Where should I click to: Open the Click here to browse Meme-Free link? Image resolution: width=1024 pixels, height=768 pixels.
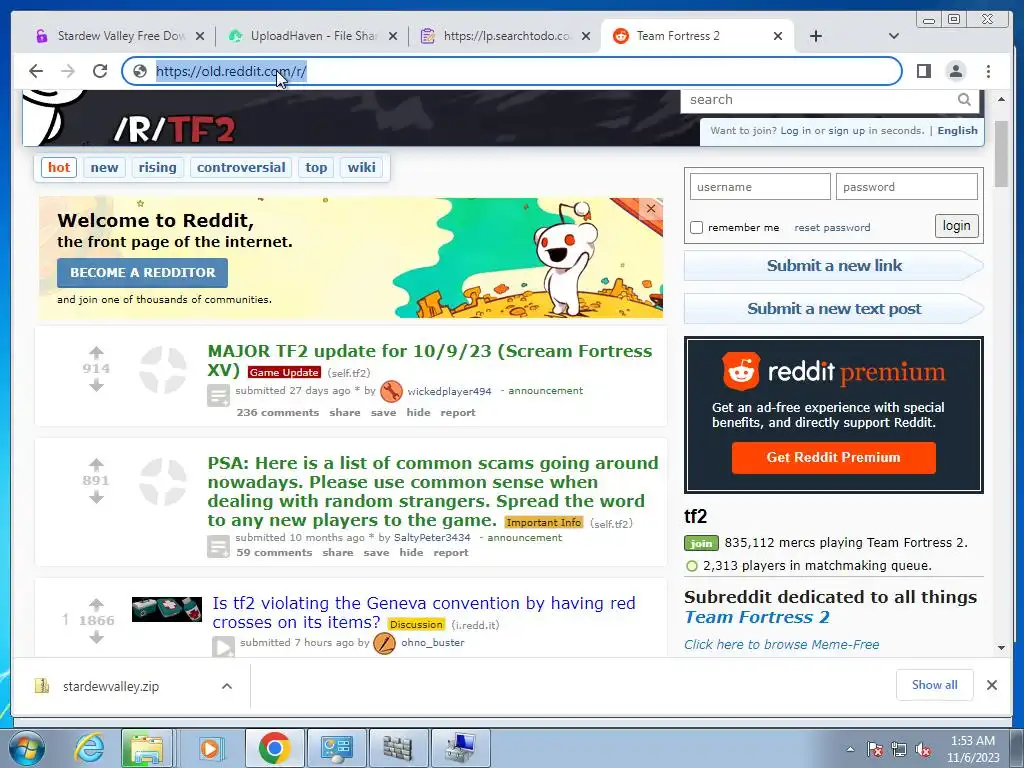pyautogui.click(x=782, y=645)
